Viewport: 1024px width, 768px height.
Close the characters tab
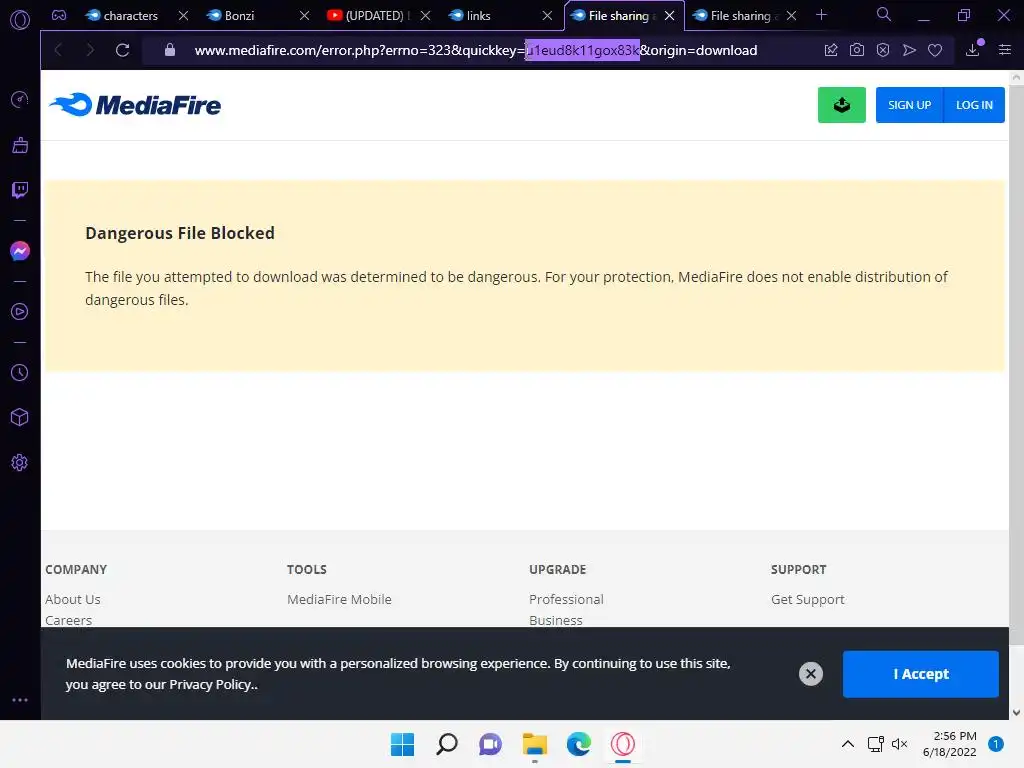(184, 16)
